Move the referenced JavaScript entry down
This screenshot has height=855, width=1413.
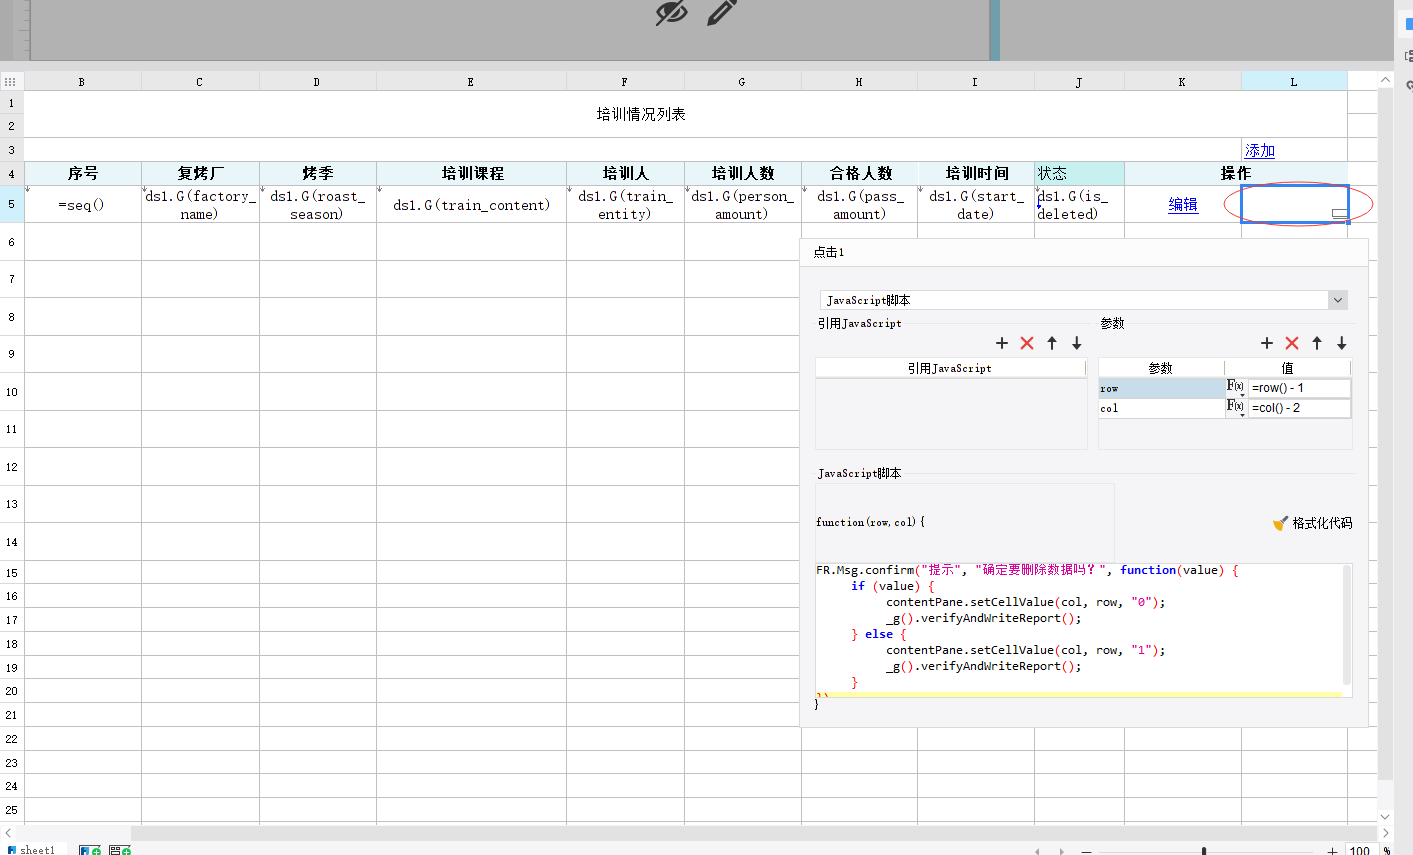[1077, 343]
